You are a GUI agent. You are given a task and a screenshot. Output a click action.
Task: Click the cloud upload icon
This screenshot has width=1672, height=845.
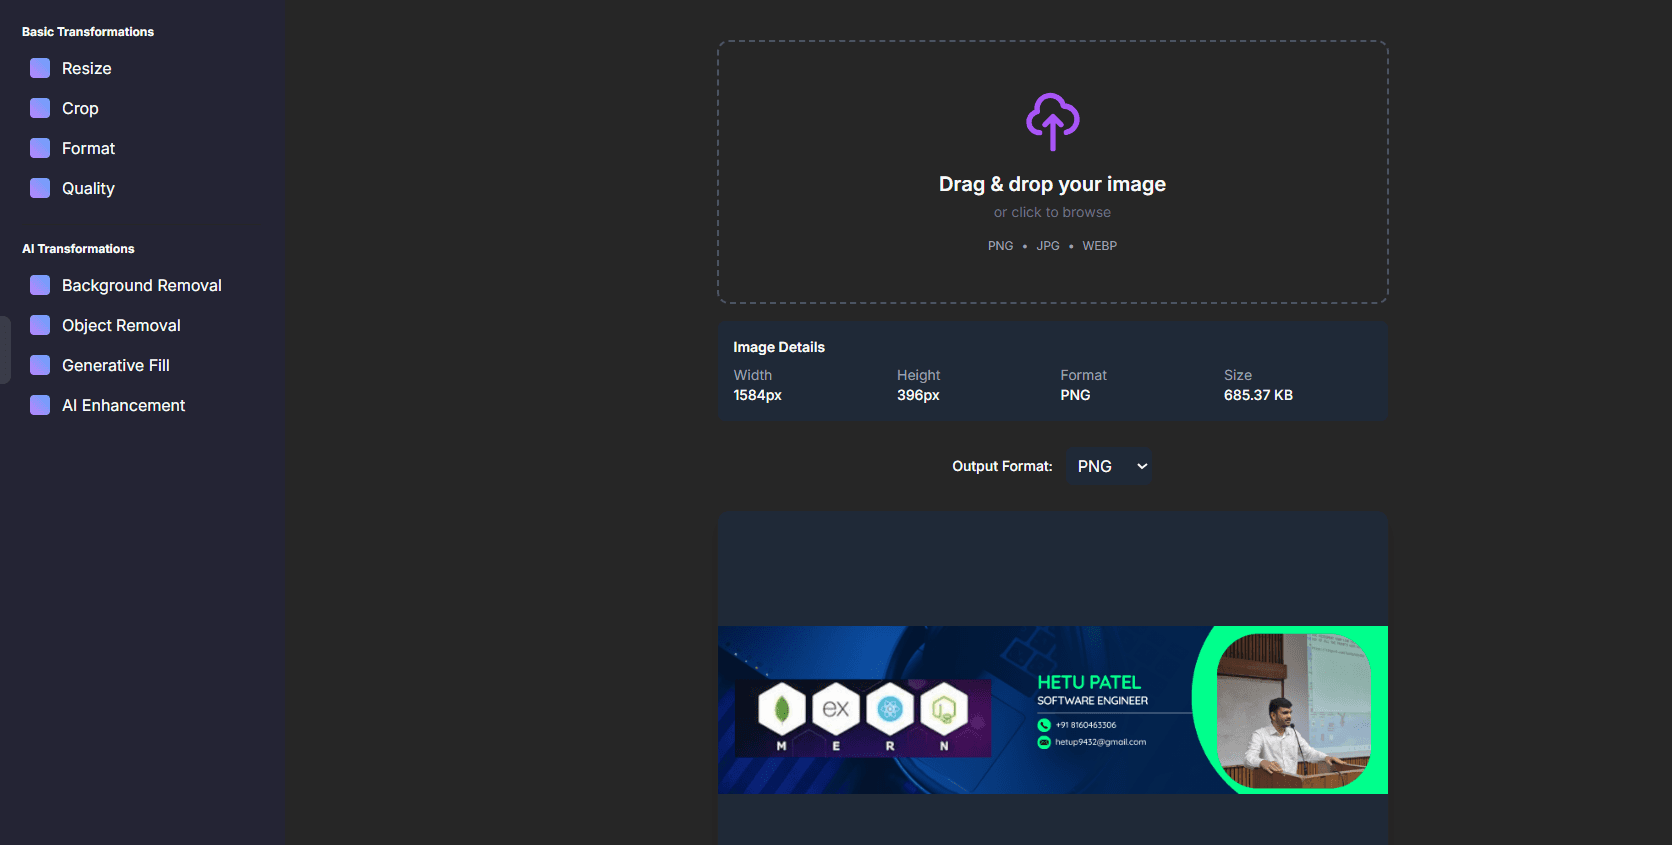1052,121
